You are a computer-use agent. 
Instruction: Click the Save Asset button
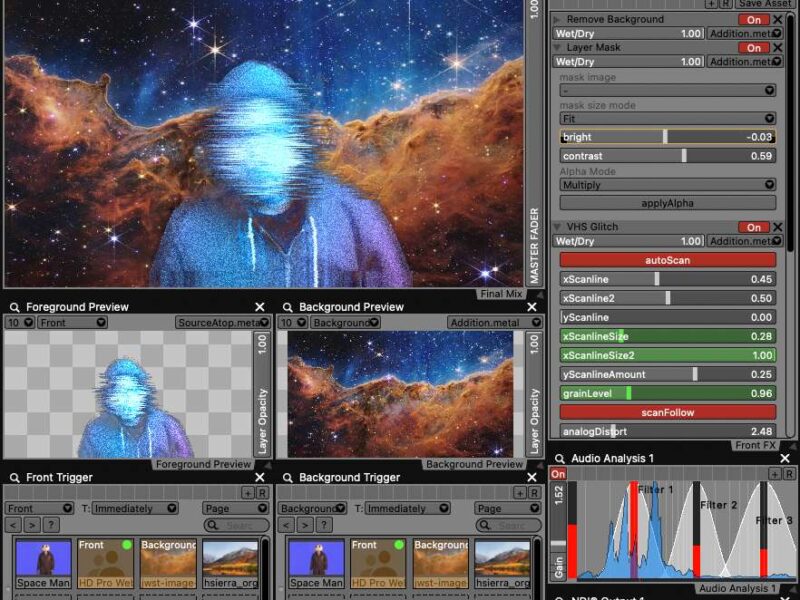[x=764, y=4]
